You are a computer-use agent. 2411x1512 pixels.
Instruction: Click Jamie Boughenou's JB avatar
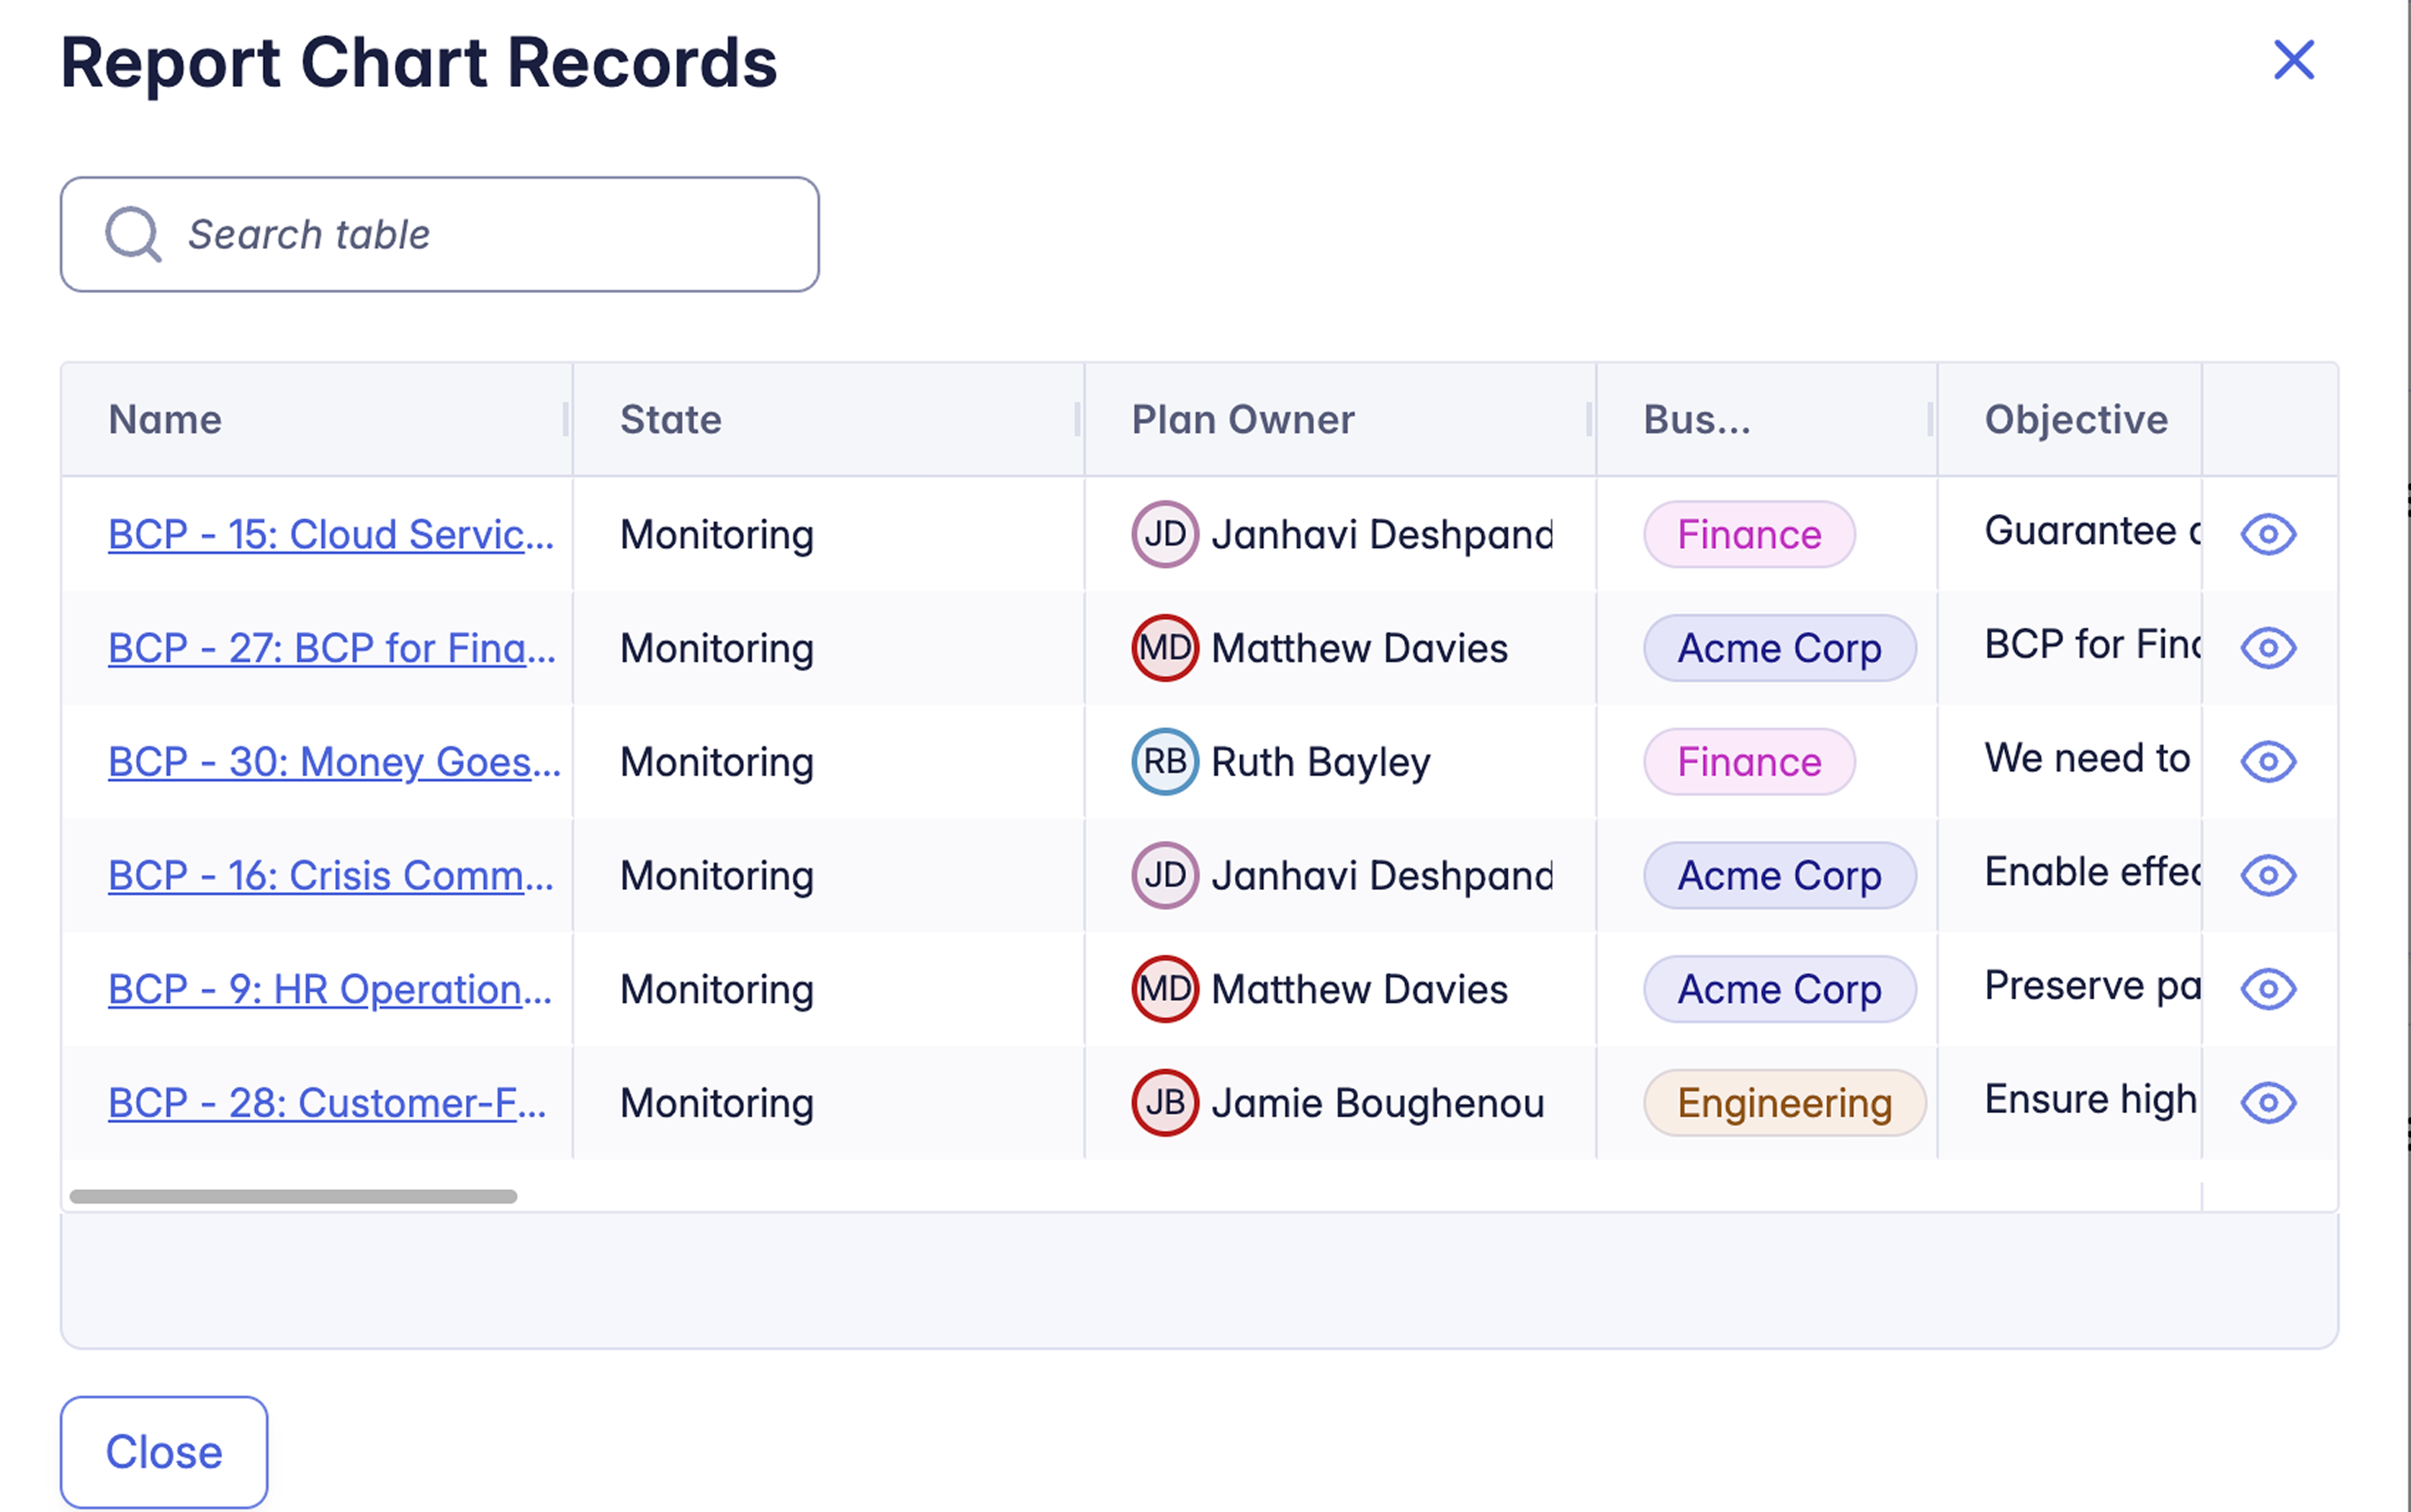[1164, 1103]
